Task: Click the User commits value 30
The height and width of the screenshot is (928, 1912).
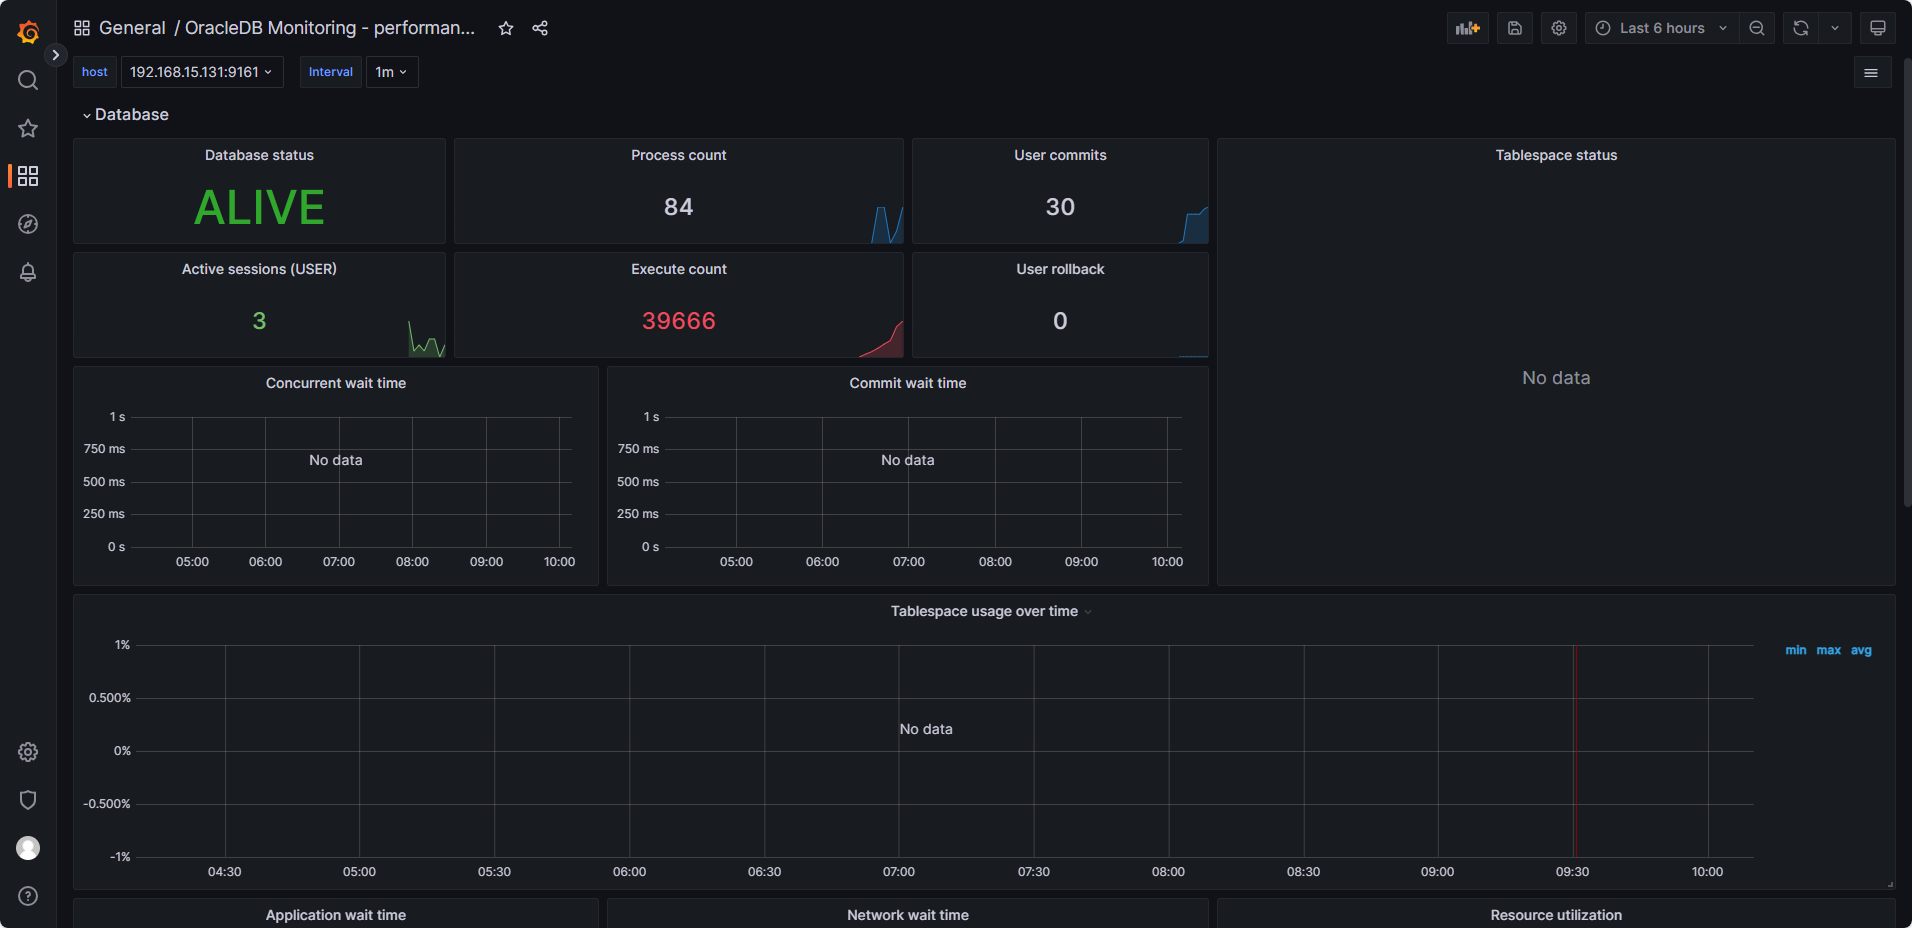Action: point(1060,207)
